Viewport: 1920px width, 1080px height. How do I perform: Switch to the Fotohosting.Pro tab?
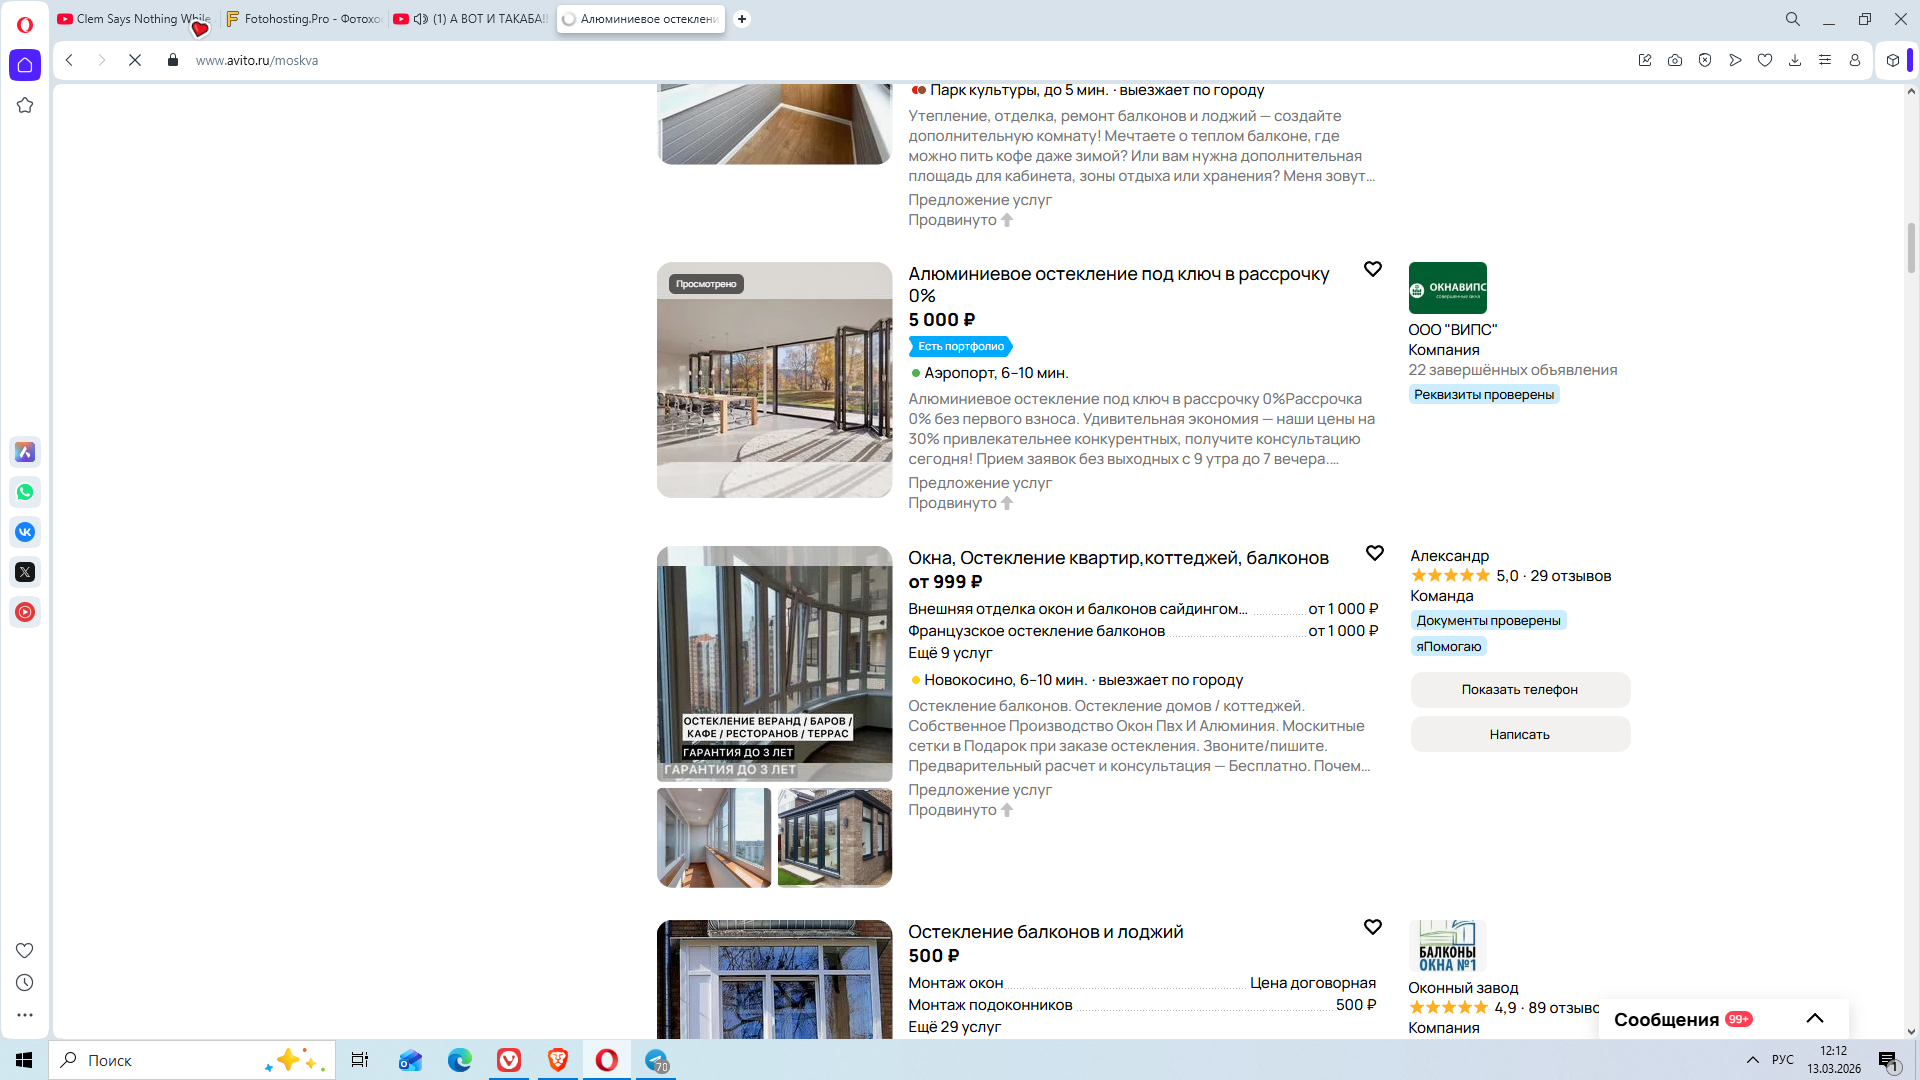pos(305,19)
